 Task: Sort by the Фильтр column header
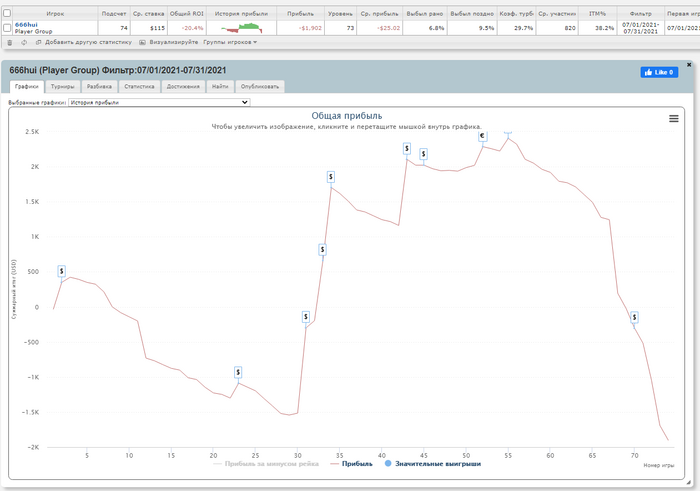coord(640,13)
